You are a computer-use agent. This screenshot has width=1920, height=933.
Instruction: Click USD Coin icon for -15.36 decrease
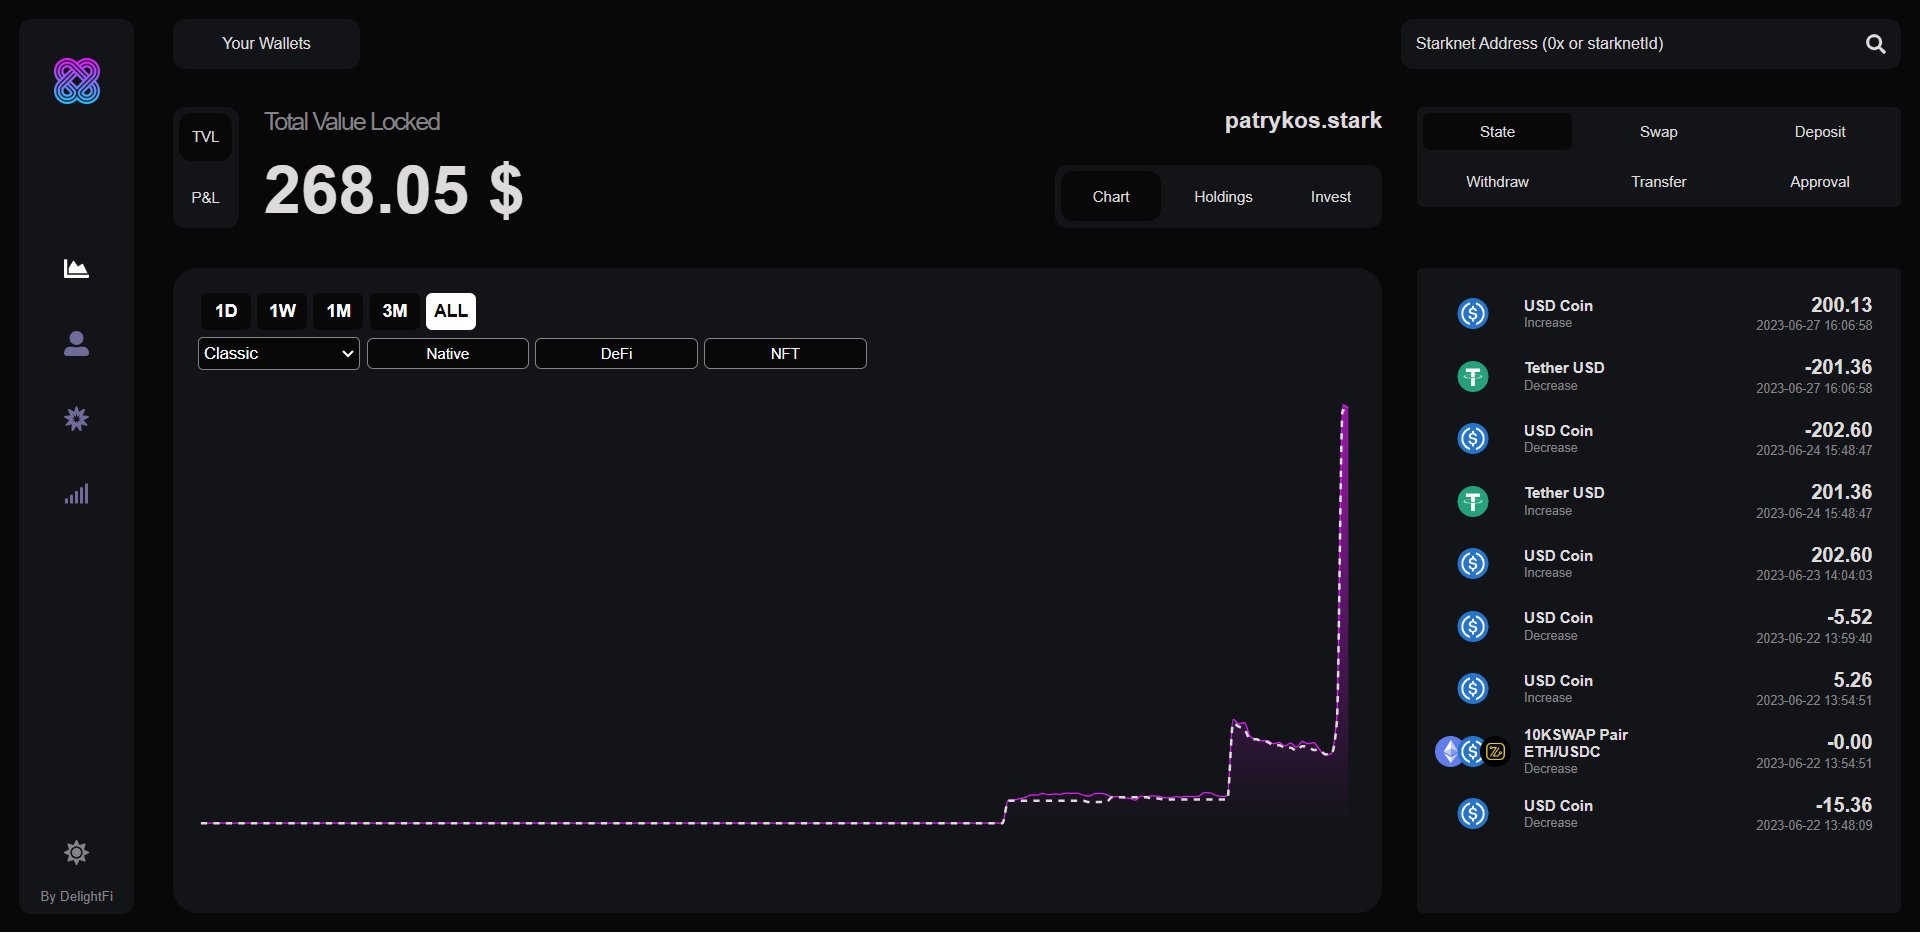[x=1473, y=813]
